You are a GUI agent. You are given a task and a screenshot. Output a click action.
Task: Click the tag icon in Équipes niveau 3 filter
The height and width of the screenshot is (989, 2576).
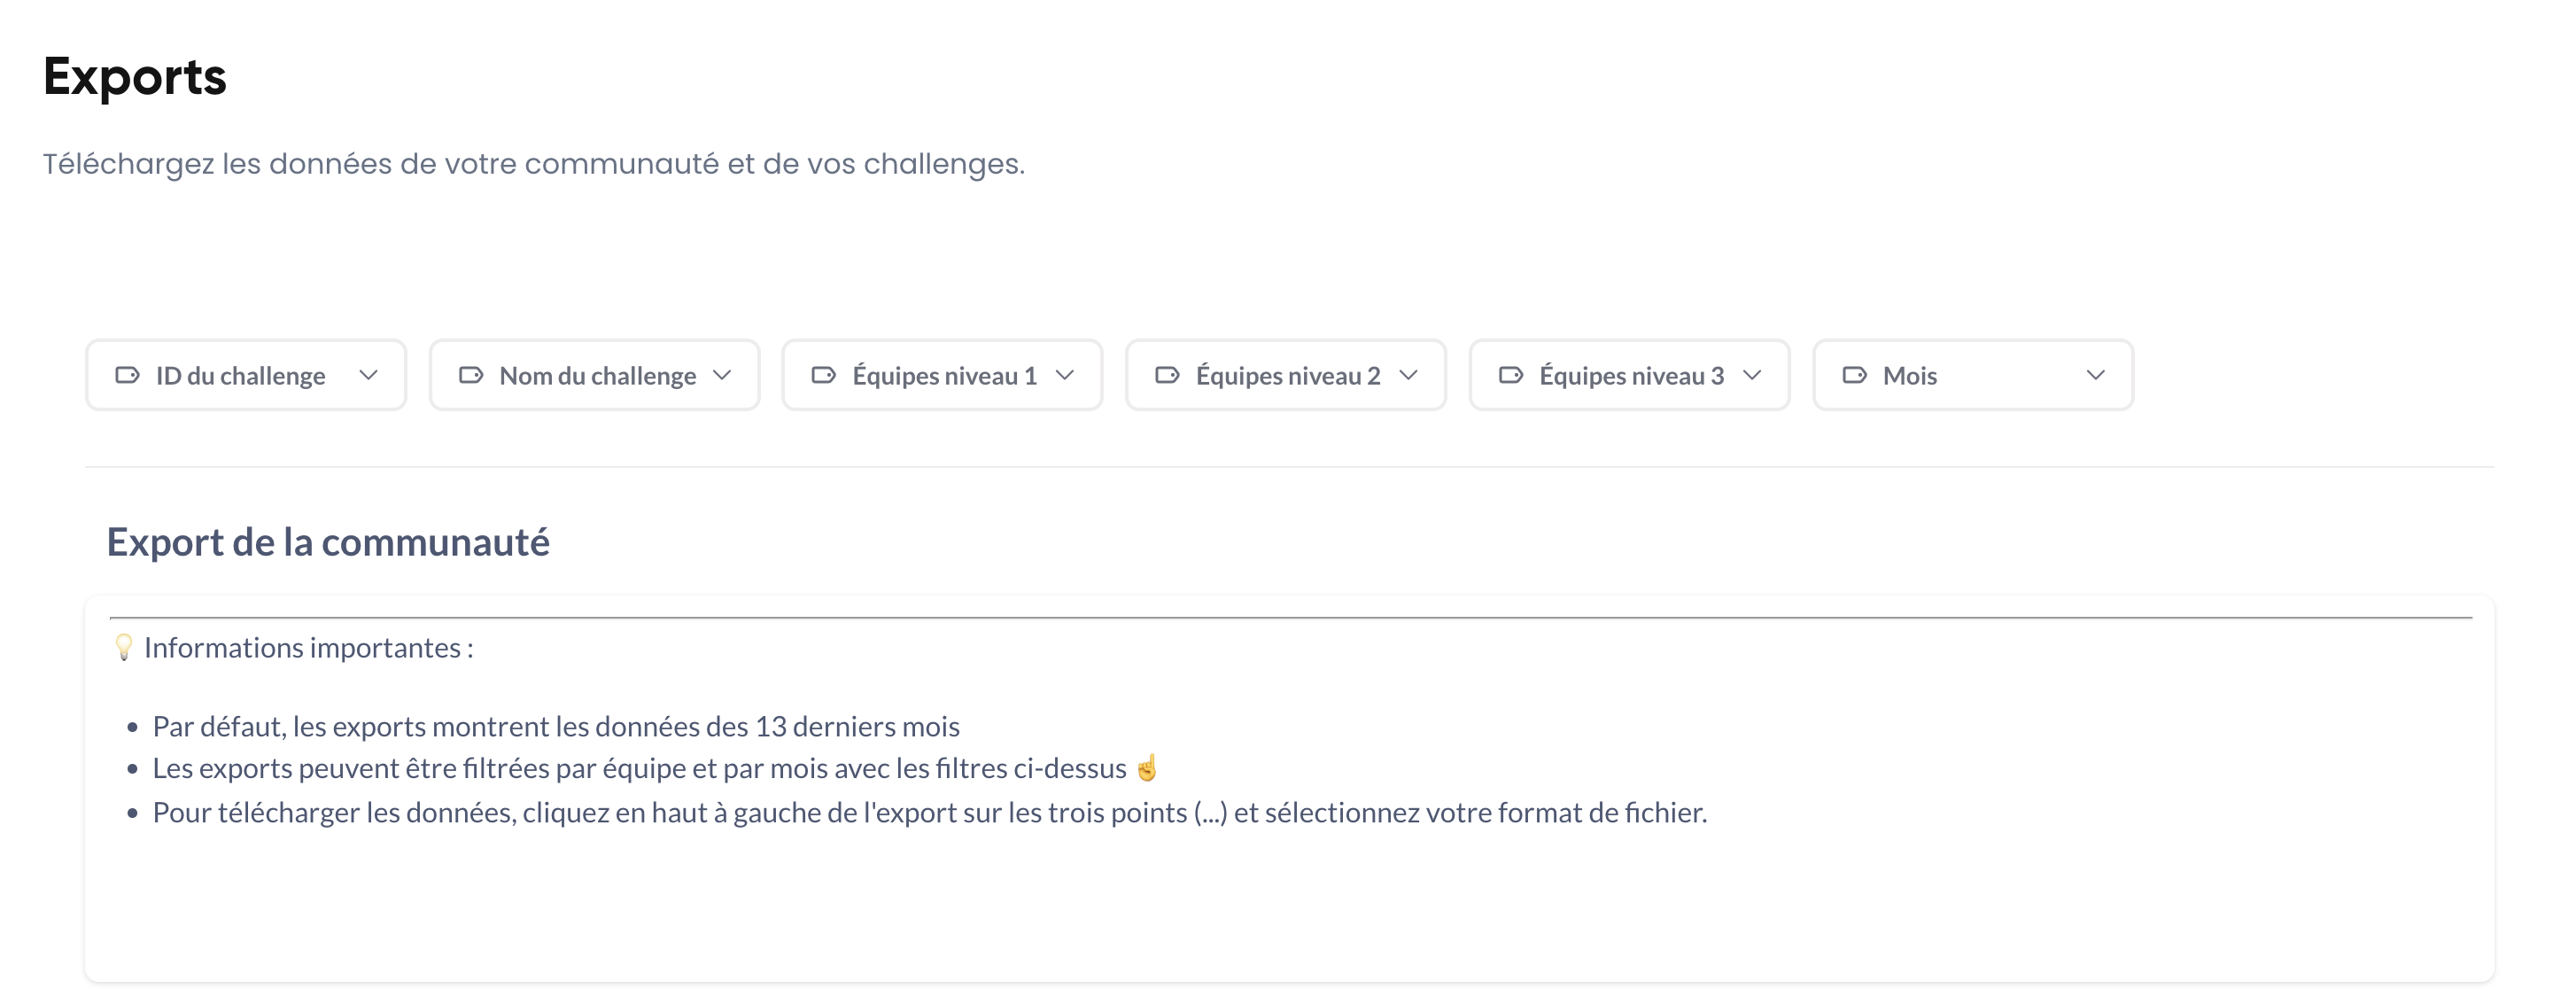[1510, 376]
